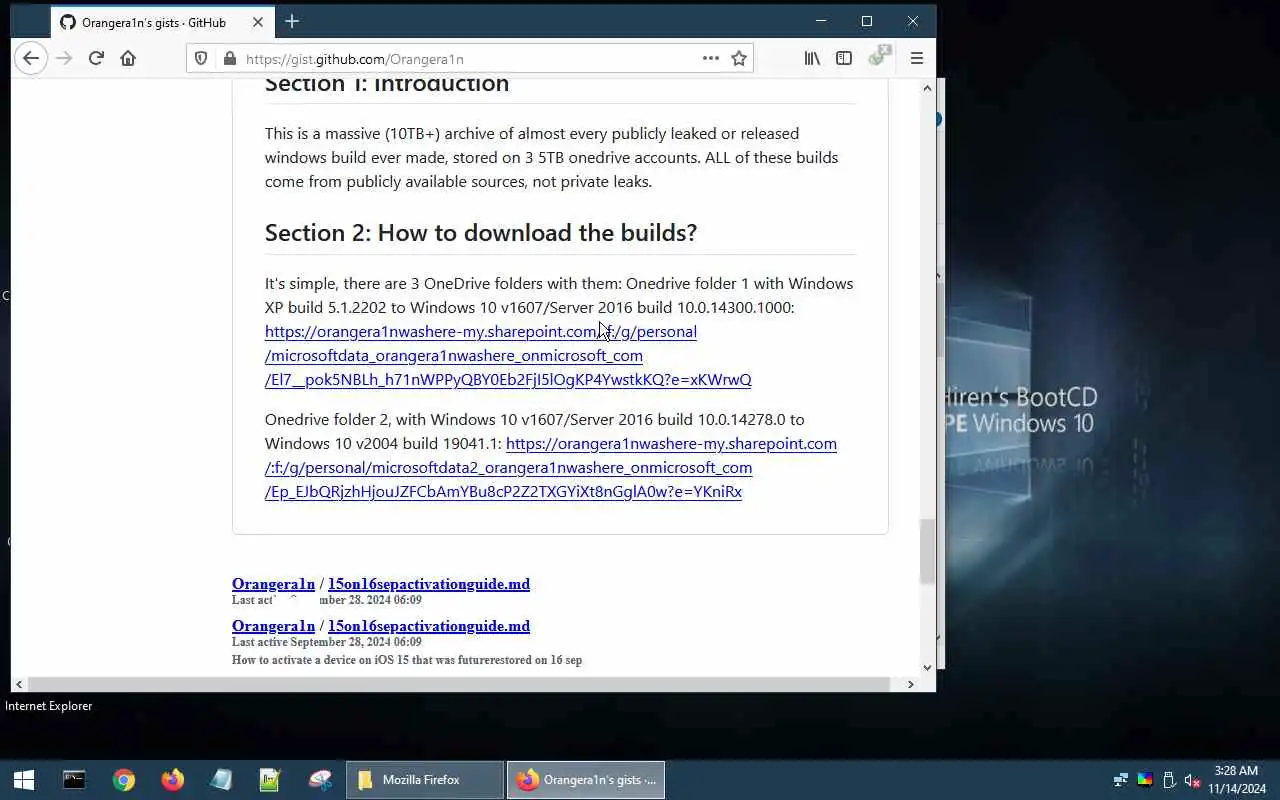1280x800 pixels.
Task: Open the green notepad taskbar app
Action: tap(270, 780)
